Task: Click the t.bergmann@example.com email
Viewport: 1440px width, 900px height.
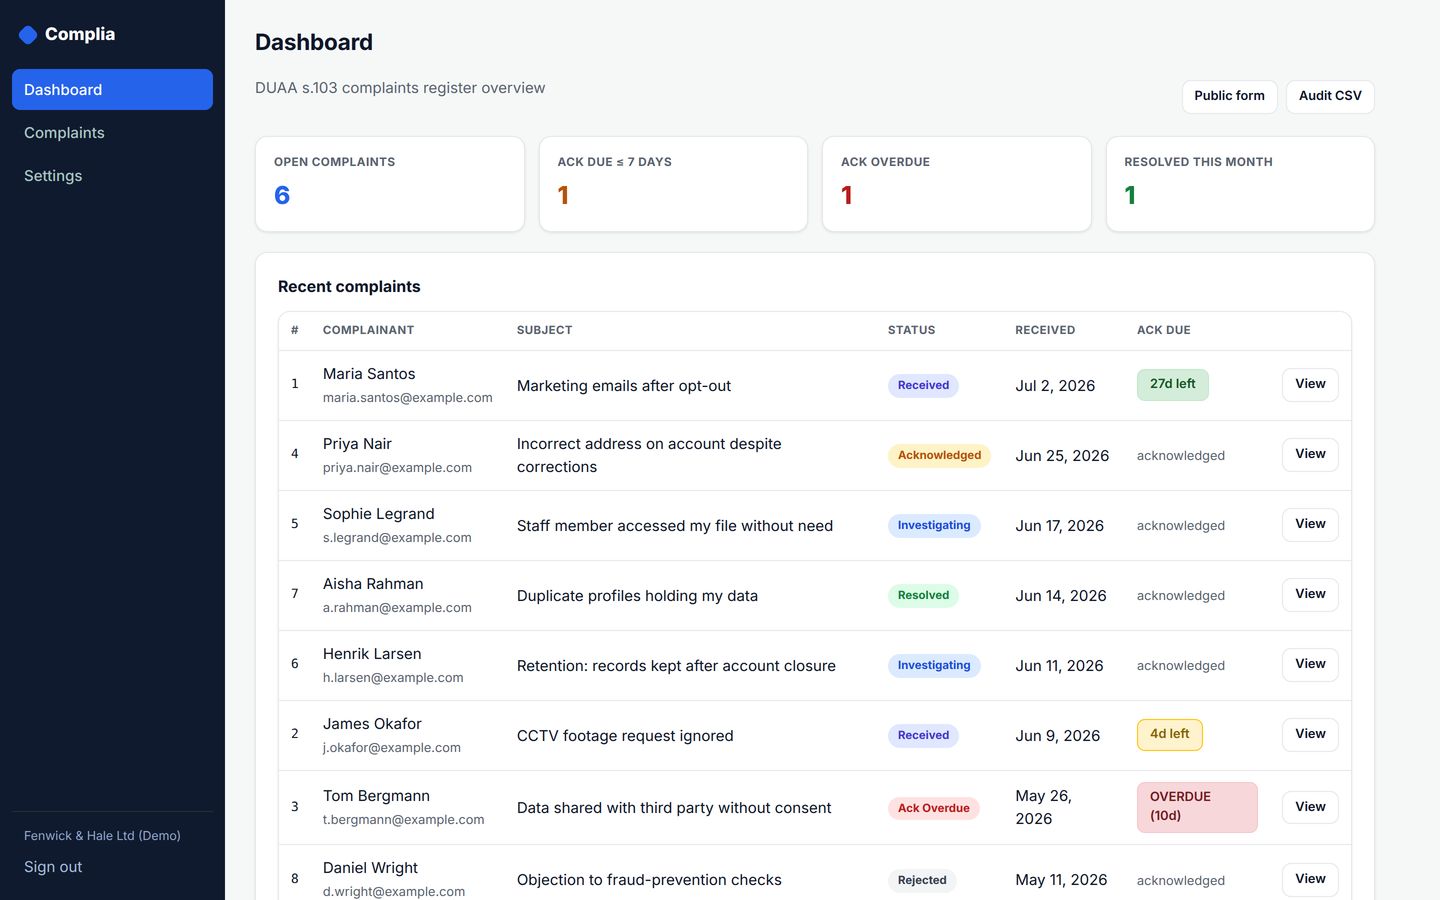Action: click(403, 820)
